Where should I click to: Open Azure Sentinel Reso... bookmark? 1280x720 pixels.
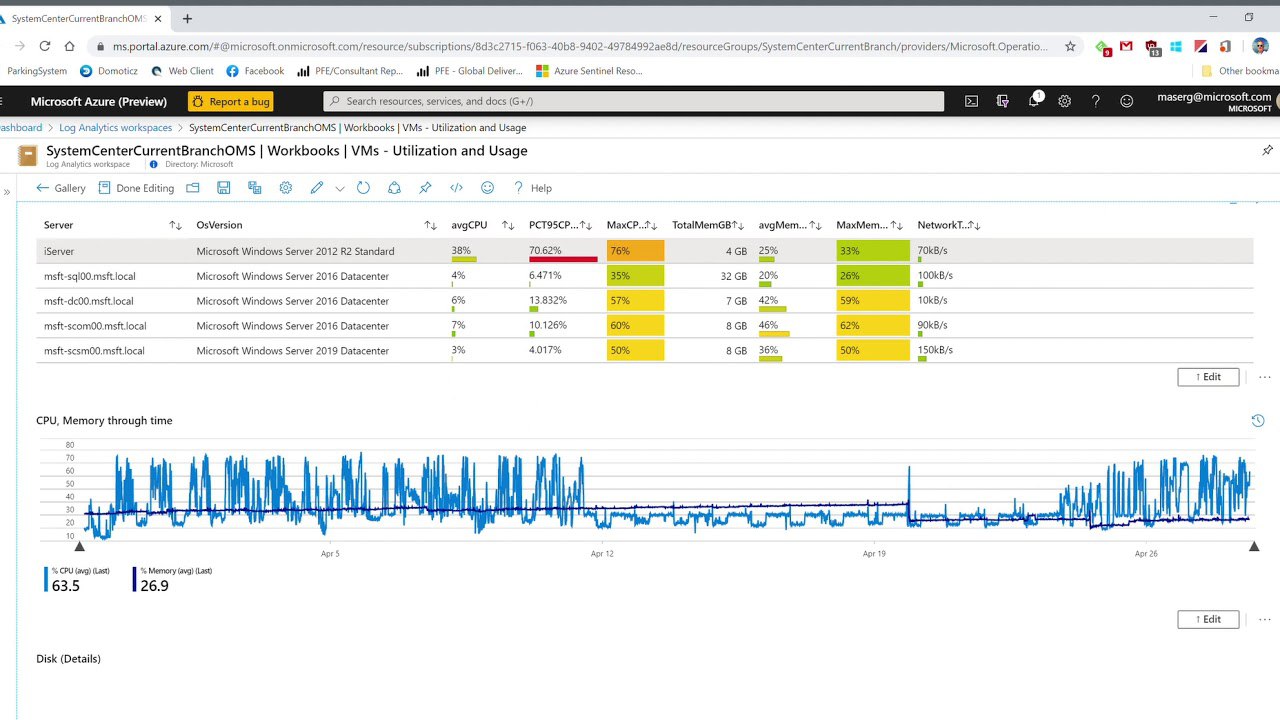pos(589,71)
